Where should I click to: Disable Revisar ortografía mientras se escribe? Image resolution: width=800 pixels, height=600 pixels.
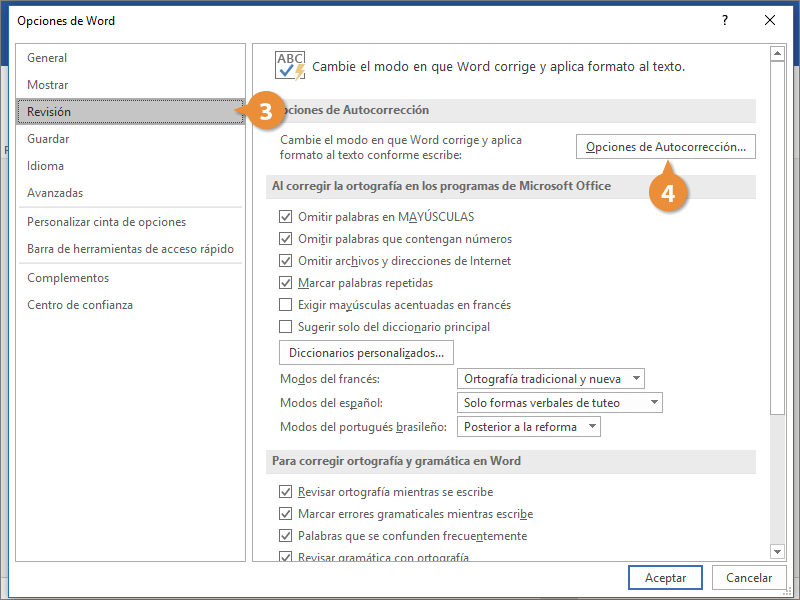click(287, 492)
